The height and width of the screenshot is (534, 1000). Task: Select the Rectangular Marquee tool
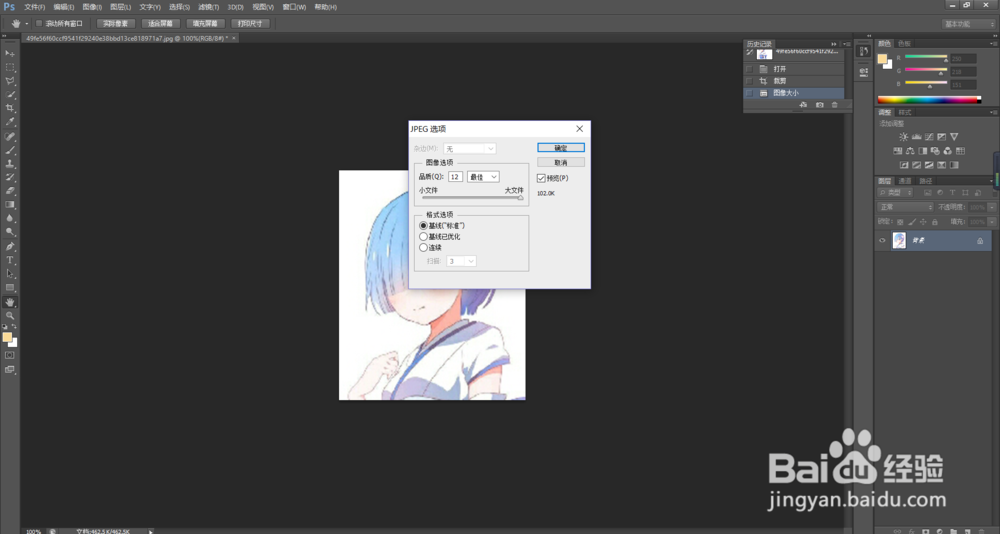tap(10, 67)
